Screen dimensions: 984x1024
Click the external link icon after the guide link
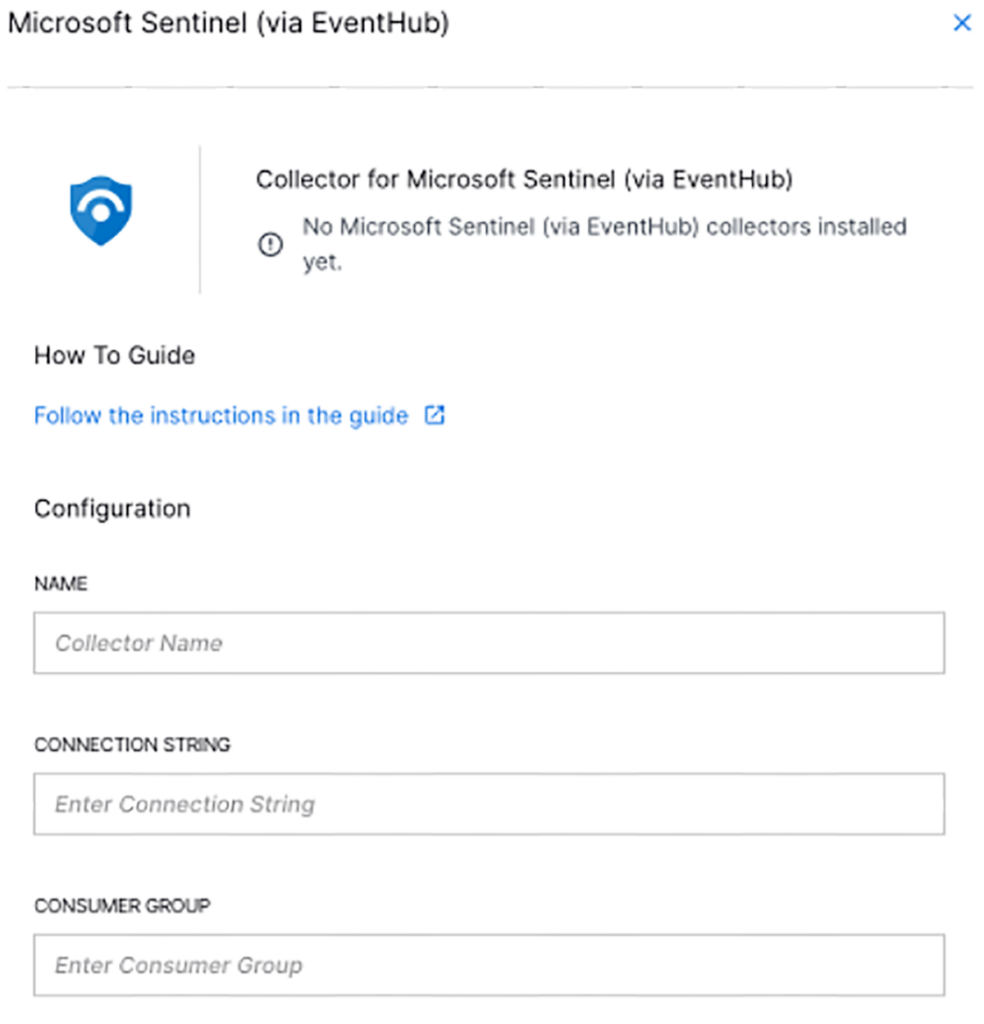click(x=435, y=416)
